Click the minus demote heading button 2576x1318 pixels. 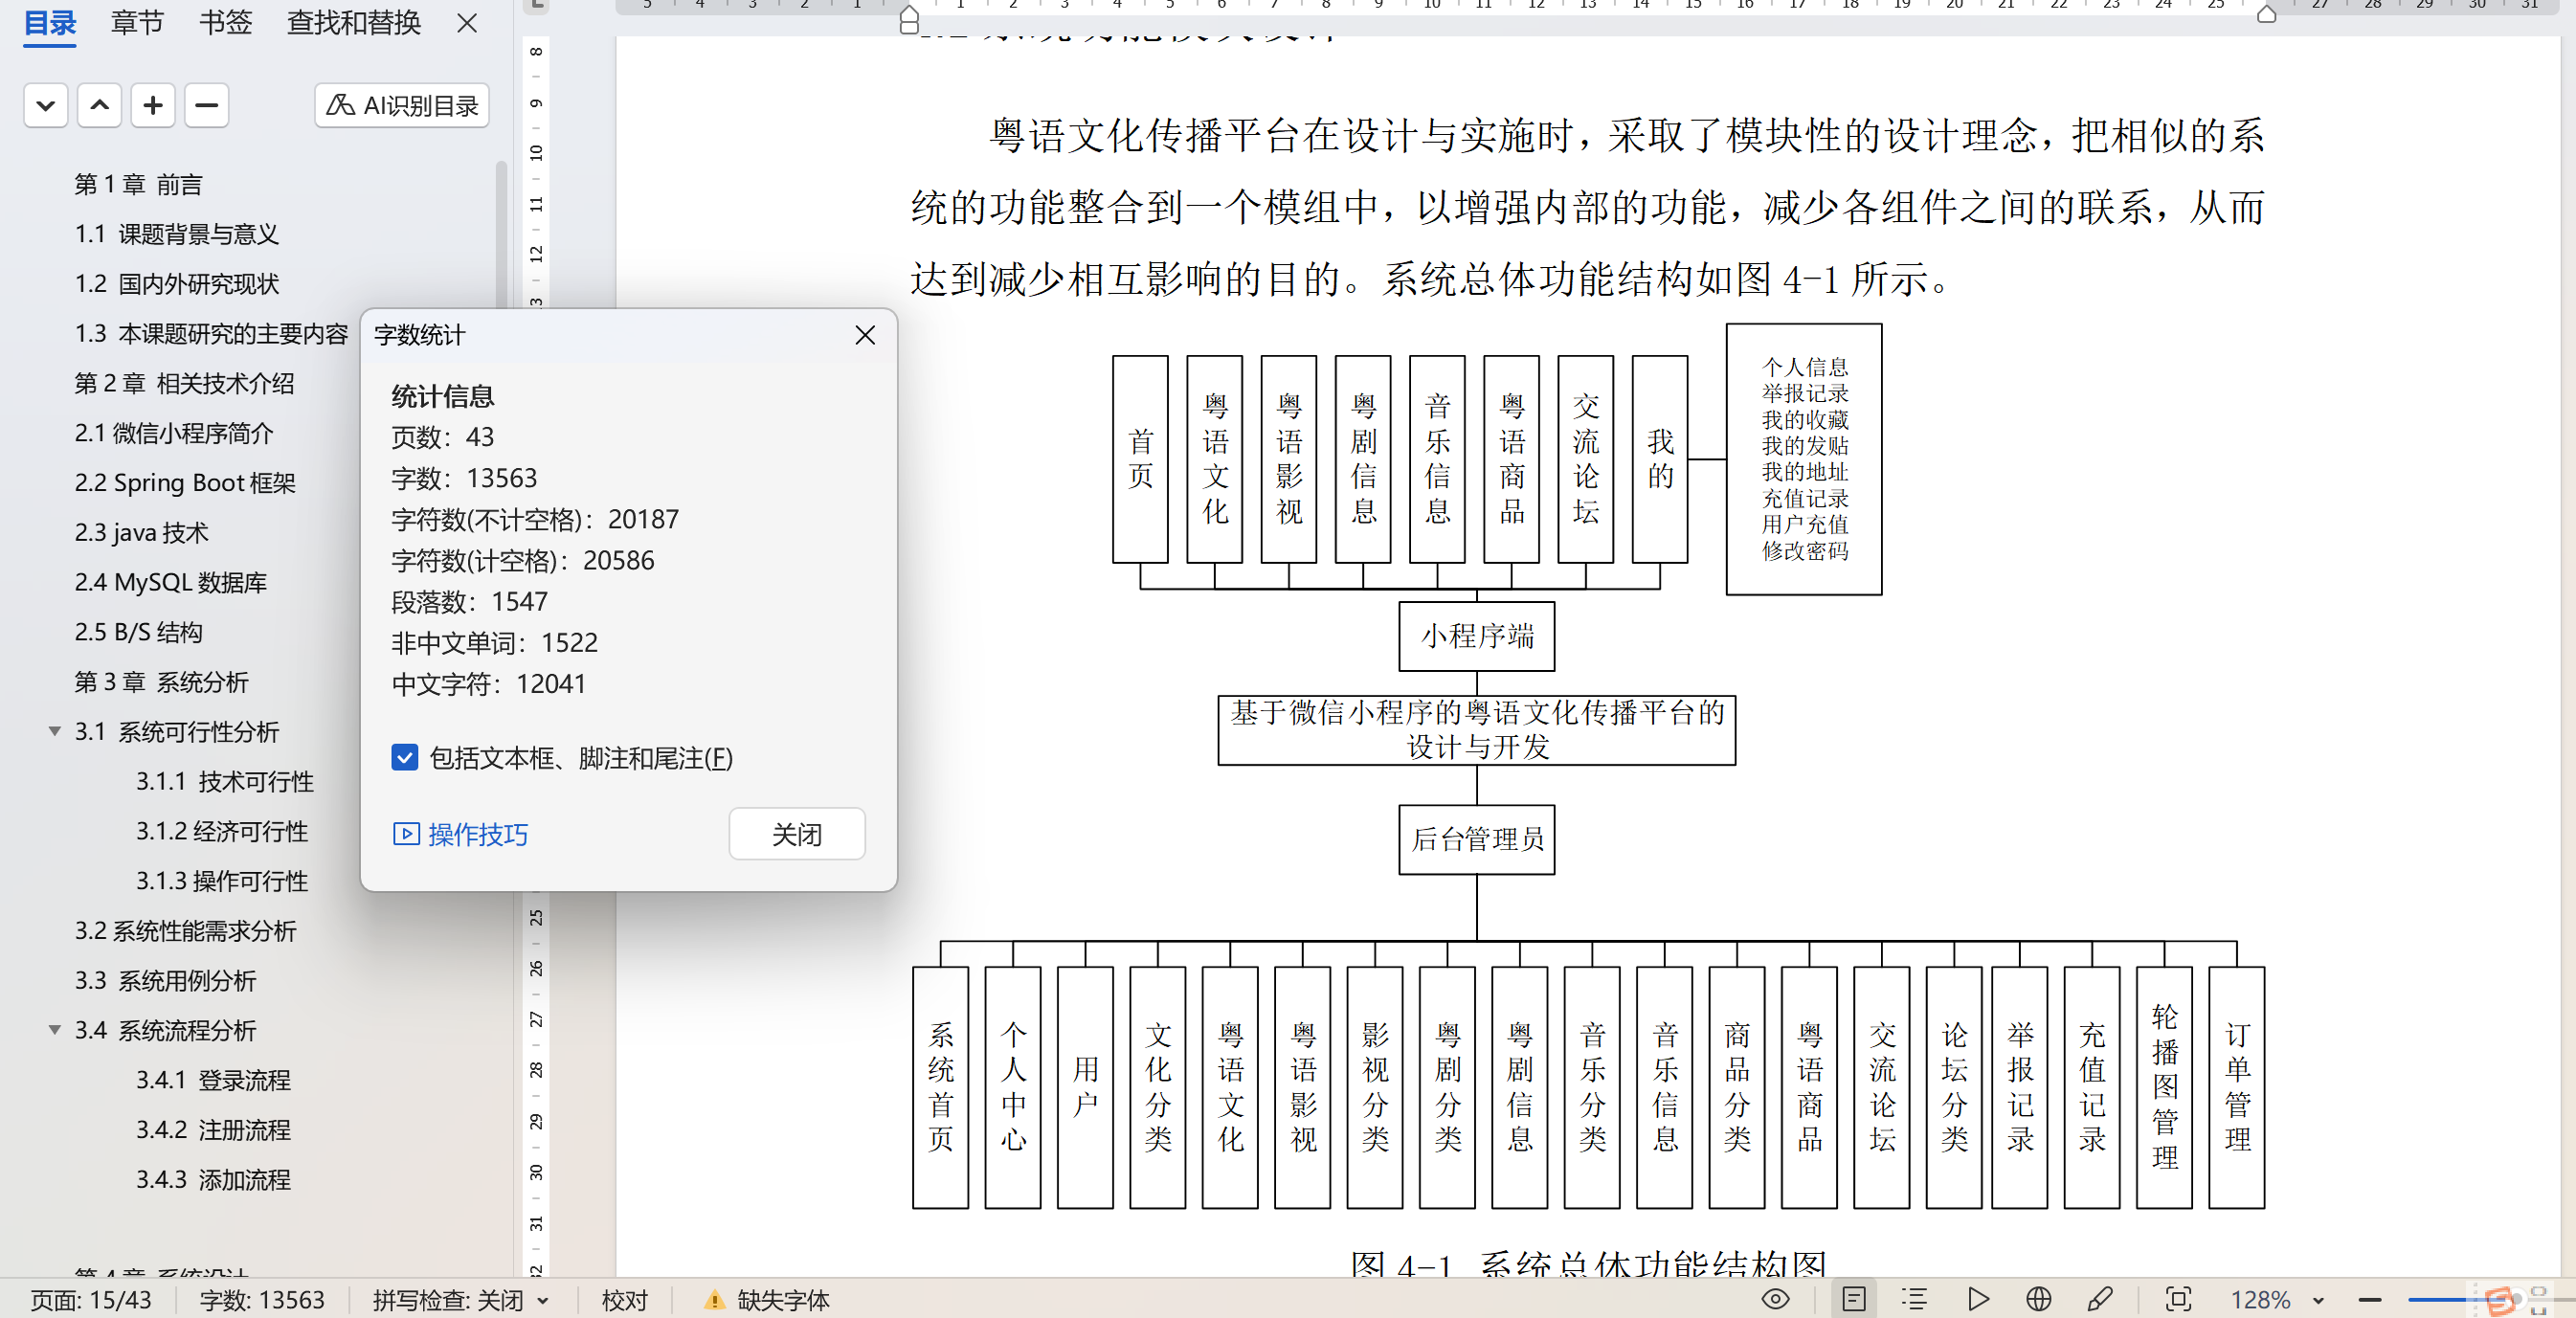coord(206,105)
